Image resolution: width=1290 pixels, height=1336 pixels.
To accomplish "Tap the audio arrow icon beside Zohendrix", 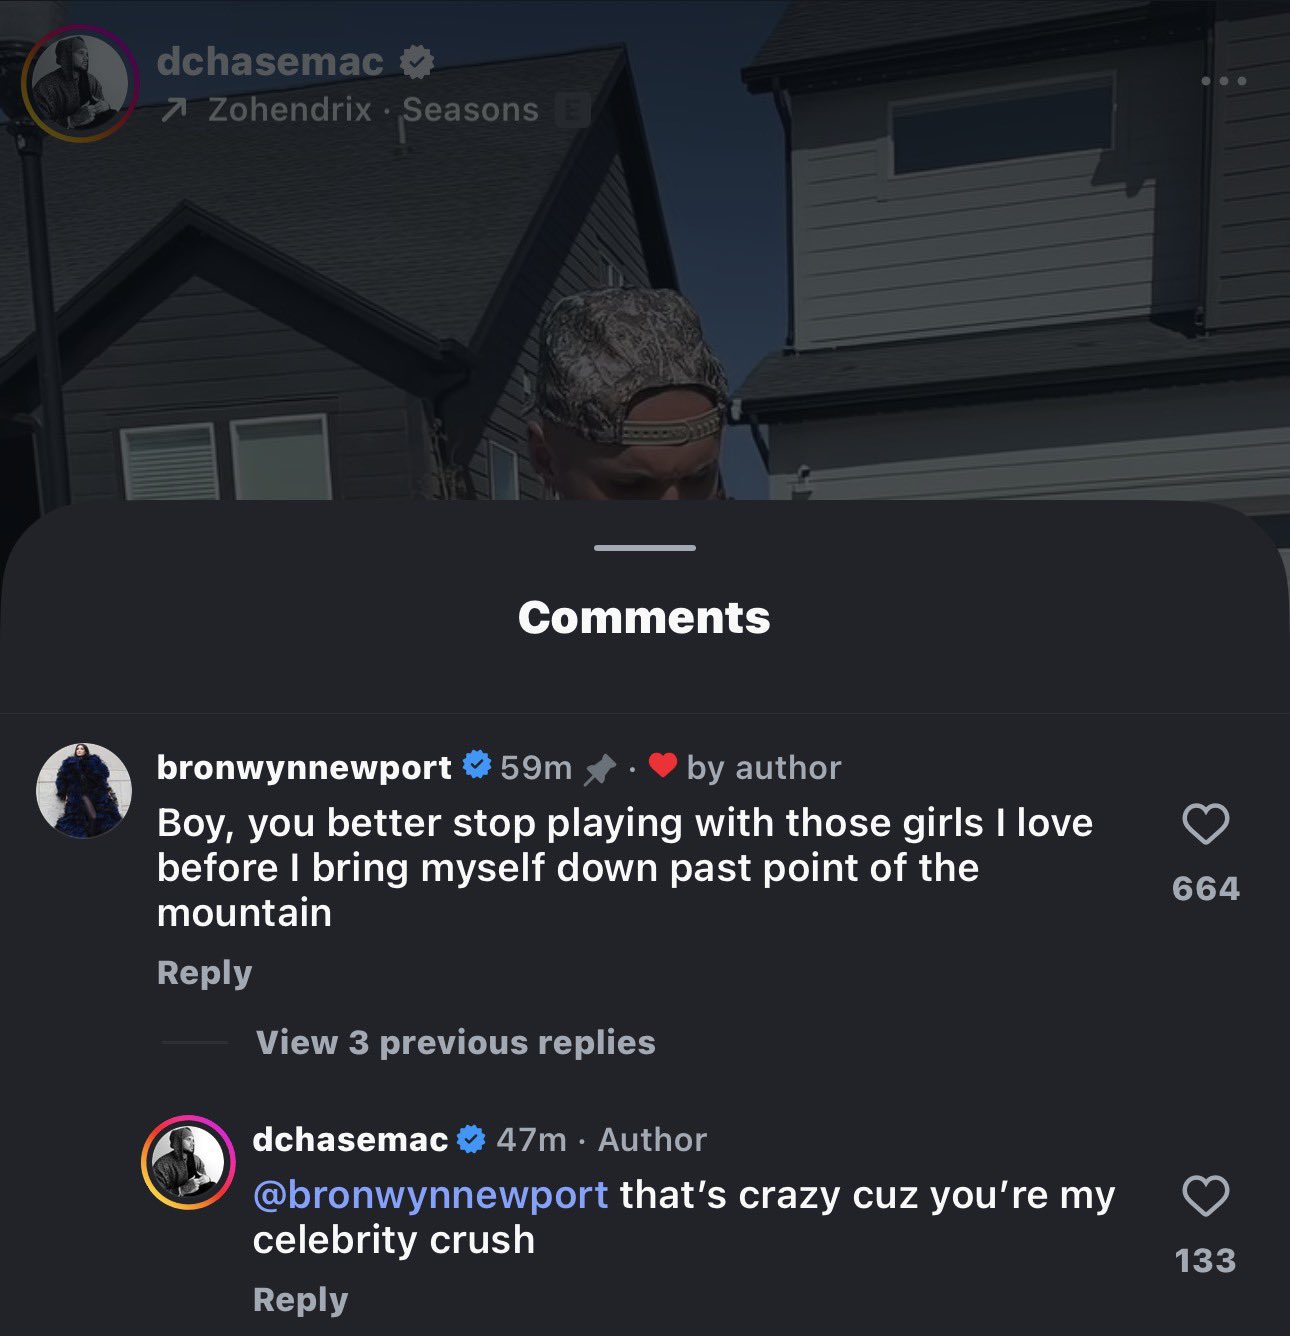I will pos(174,110).
